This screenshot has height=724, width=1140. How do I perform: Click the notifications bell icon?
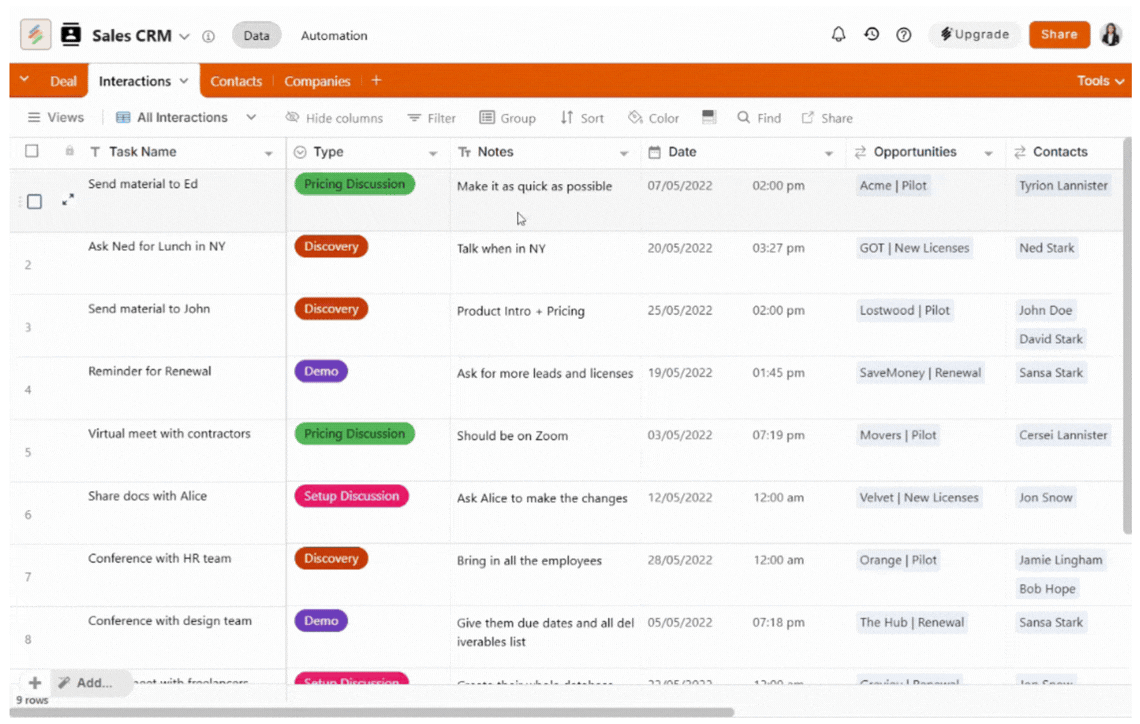pos(839,35)
